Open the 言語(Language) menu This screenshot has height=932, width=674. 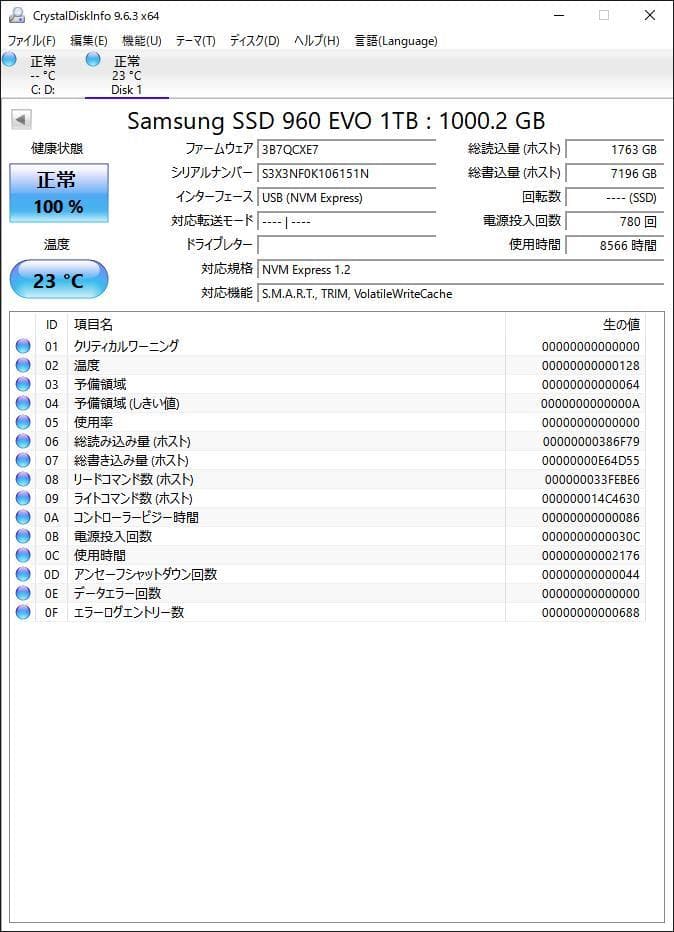click(x=396, y=40)
